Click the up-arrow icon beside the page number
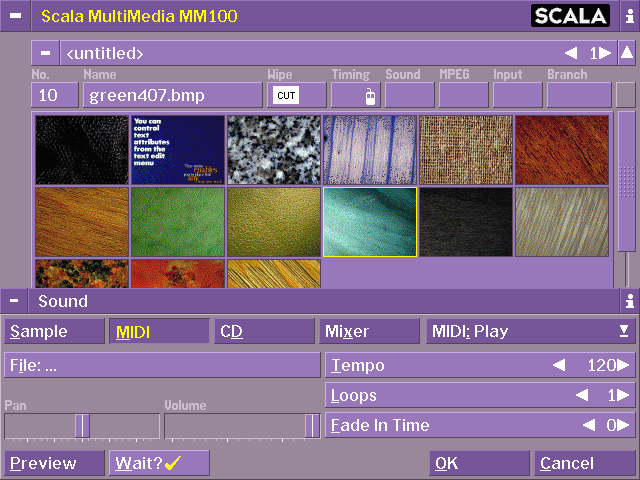This screenshot has width=640, height=480. pyautogui.click(x=626, y=53)
